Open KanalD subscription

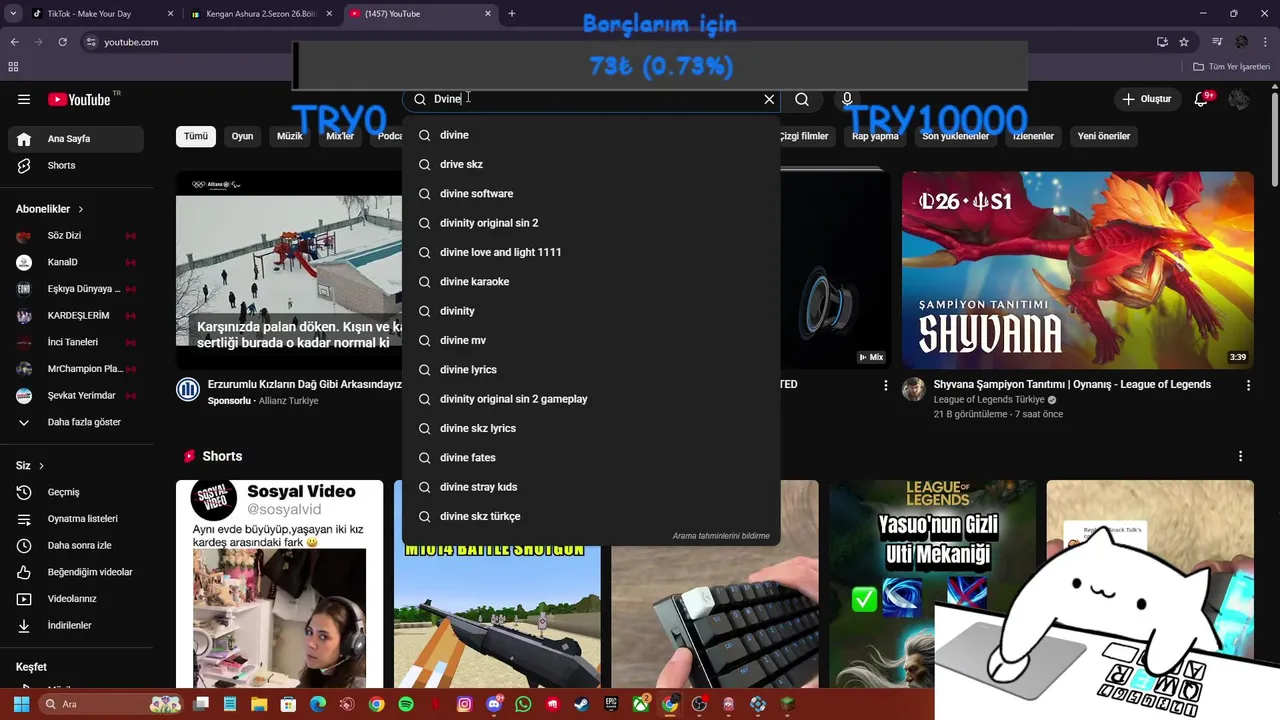[x=76, y=262]
